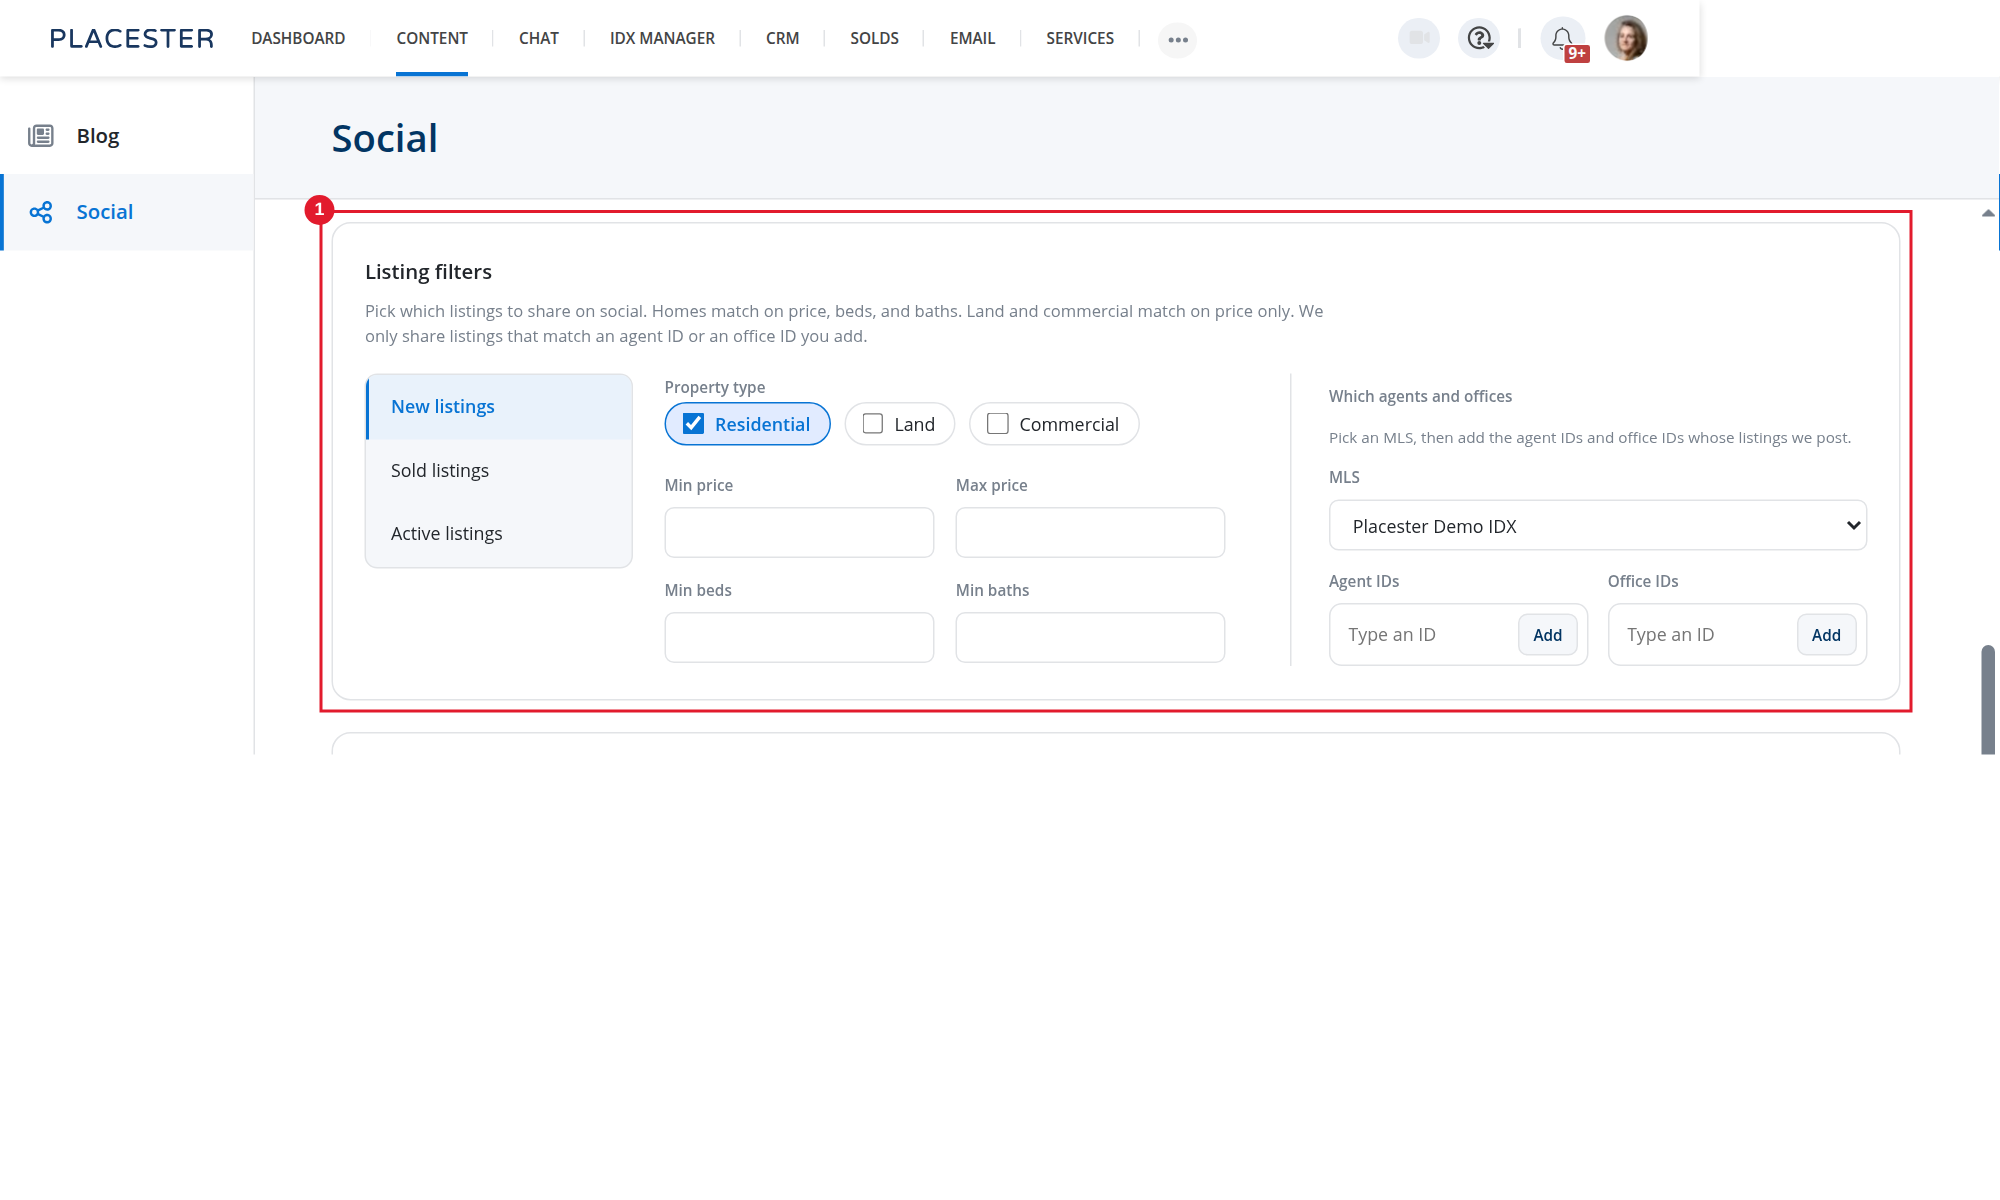
Task: Uncheck the Residential property type
Action: pyautogui.click(x=693, y=424)
